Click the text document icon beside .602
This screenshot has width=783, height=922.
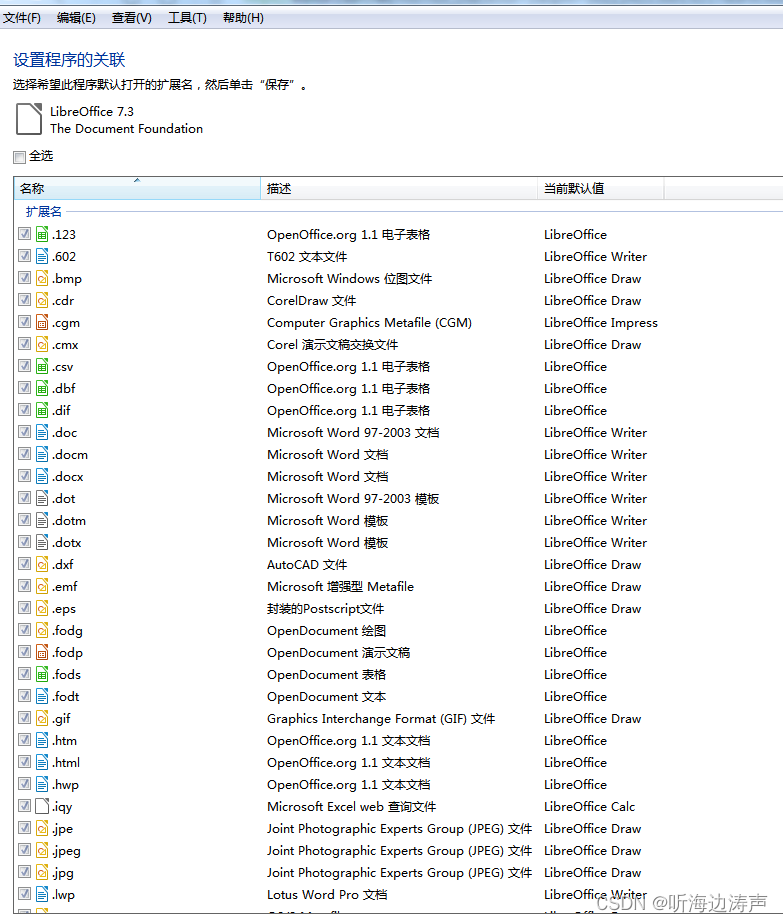click(x=42, y=256)
